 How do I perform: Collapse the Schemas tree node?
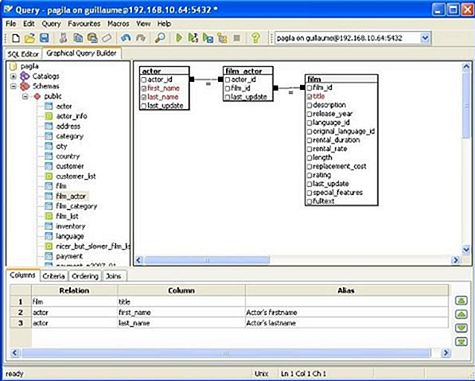click(x=13, y=86)
